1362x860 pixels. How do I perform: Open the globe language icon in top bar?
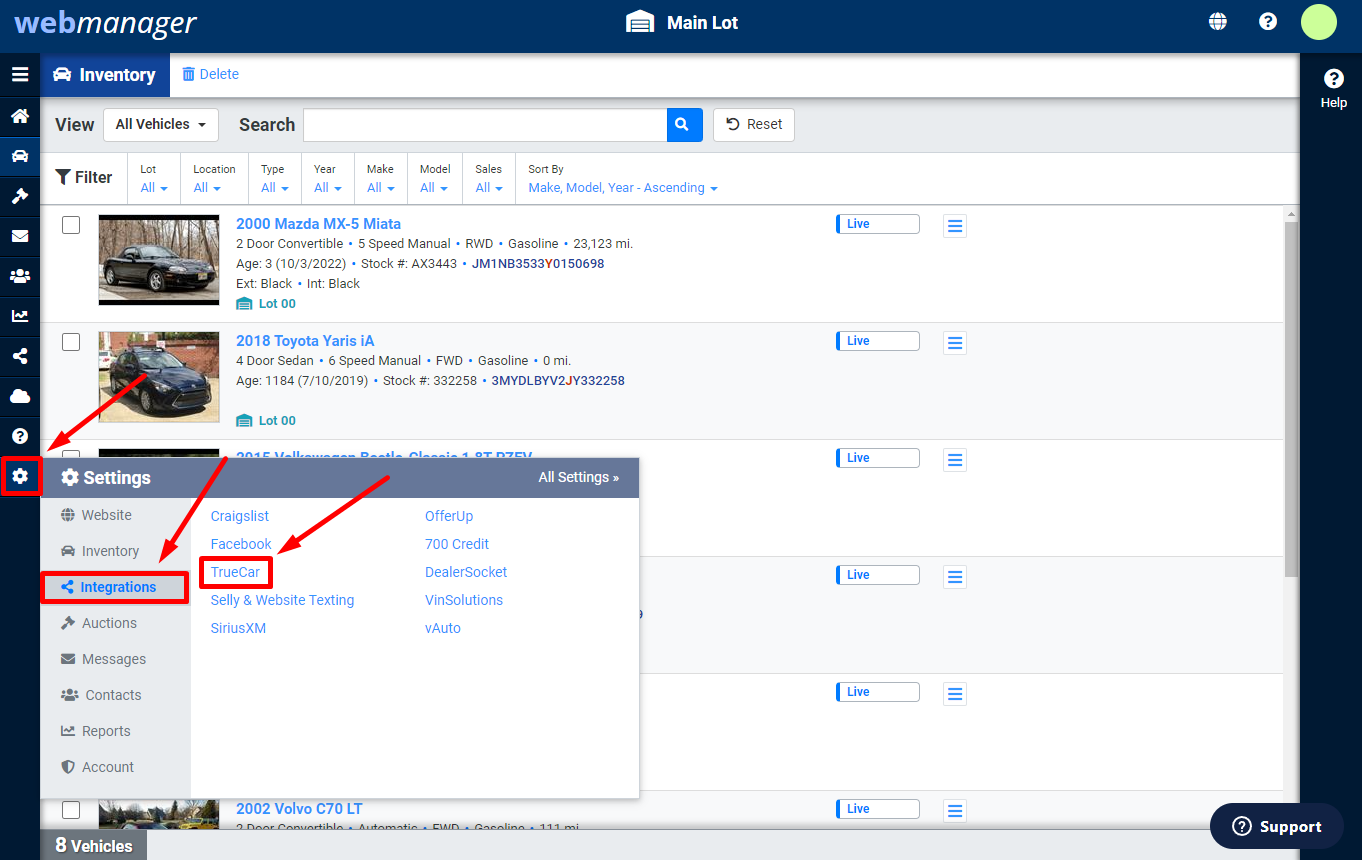click(1217, 20)
